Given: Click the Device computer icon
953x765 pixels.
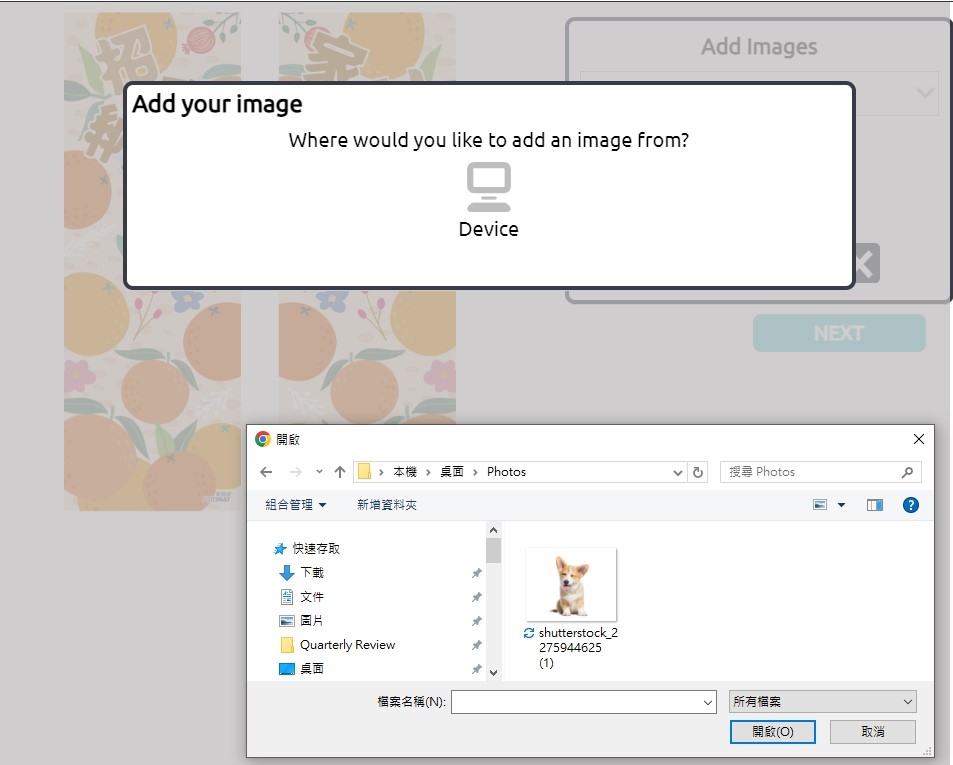Looking at the screenshot, I should tap(488, 187).
